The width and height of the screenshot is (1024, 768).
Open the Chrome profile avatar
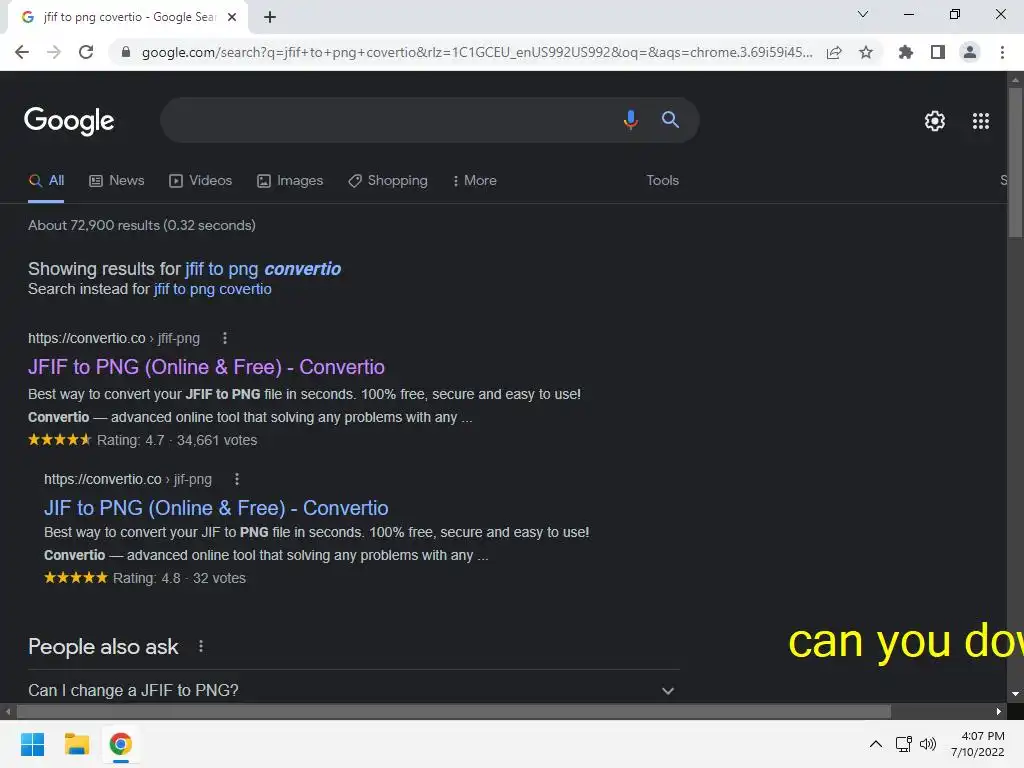[970, 52]
